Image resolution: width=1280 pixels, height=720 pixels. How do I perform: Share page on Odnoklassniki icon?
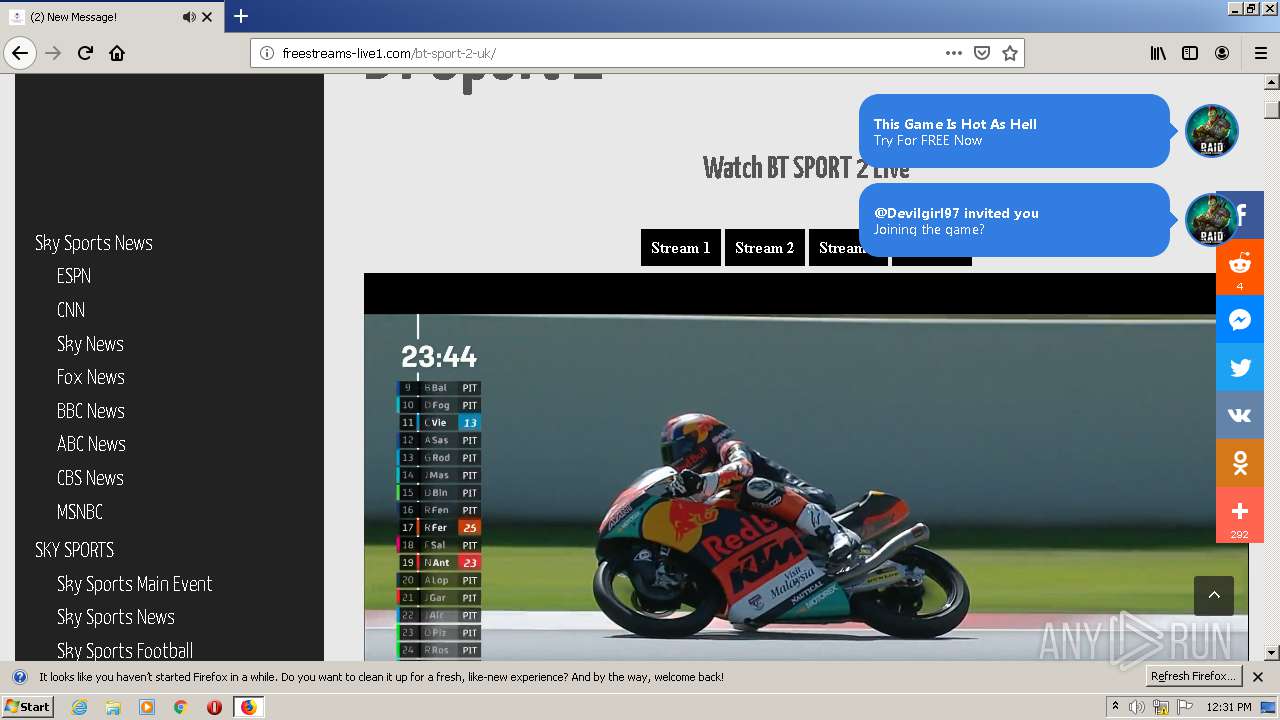1240,463
